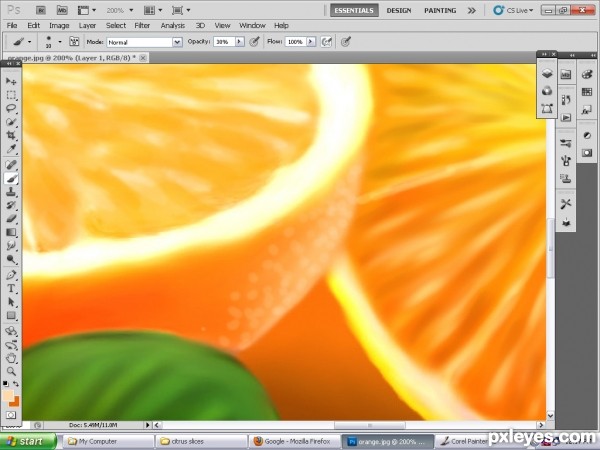Show more workspaces with double arrow
600x450 pixels.
(x=471, y=11)
